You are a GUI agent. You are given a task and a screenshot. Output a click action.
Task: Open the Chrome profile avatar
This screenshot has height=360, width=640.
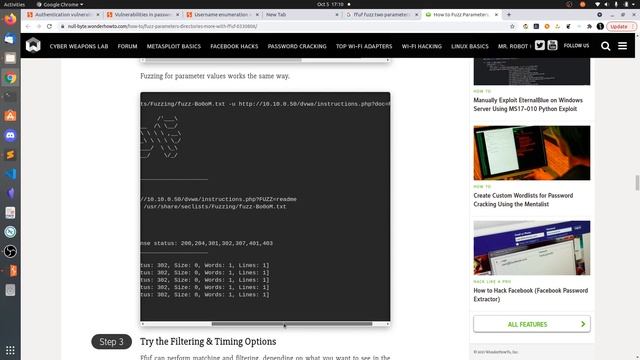(x=600, y=26)
